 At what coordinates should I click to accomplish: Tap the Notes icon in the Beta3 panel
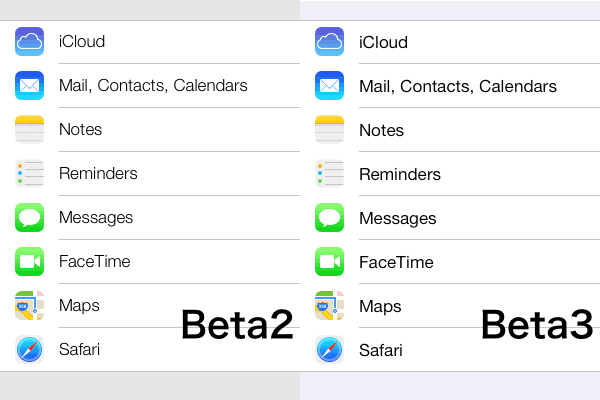click(x=330, y=130)
